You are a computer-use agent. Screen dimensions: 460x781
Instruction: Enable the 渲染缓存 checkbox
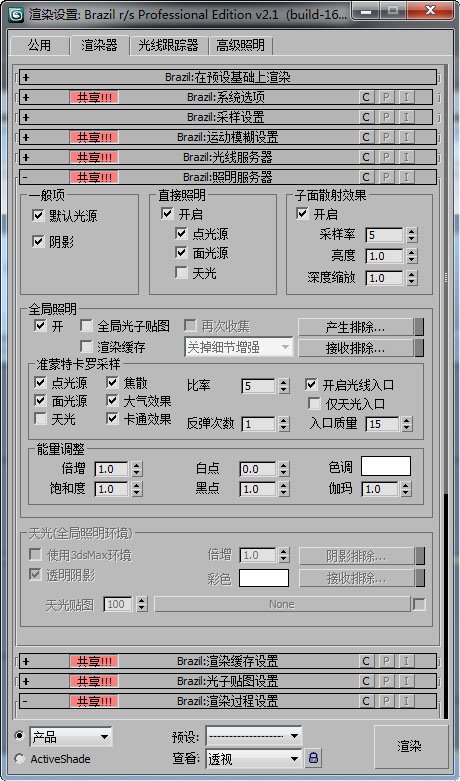87,346
